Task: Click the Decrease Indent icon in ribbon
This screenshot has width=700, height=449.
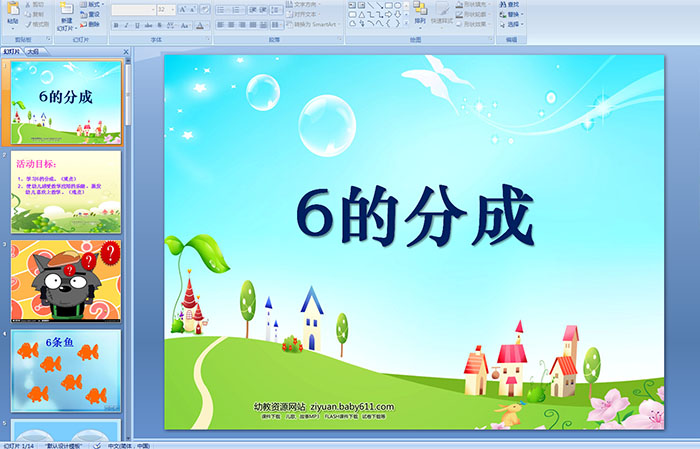Action: [253, 10]
